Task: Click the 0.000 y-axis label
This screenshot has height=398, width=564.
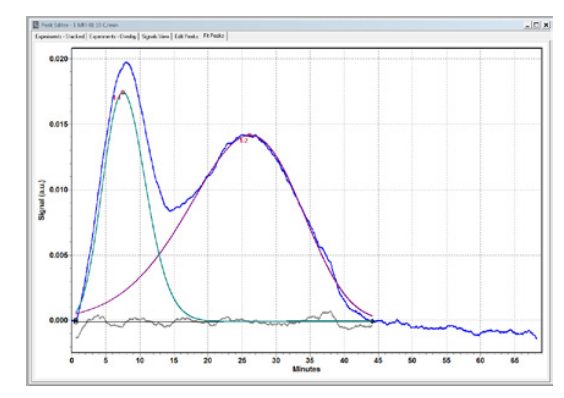Action: (x=58, y=320)
